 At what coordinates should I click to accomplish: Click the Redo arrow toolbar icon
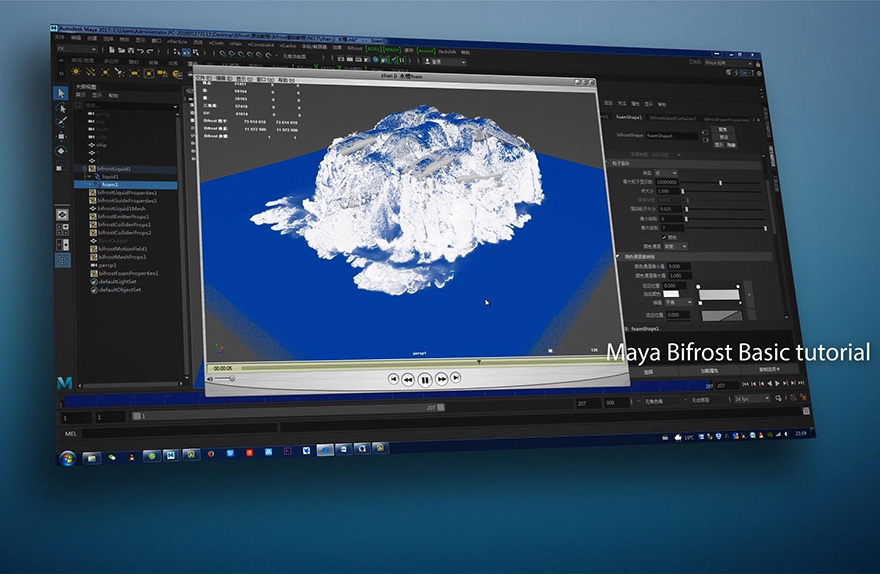150,50
